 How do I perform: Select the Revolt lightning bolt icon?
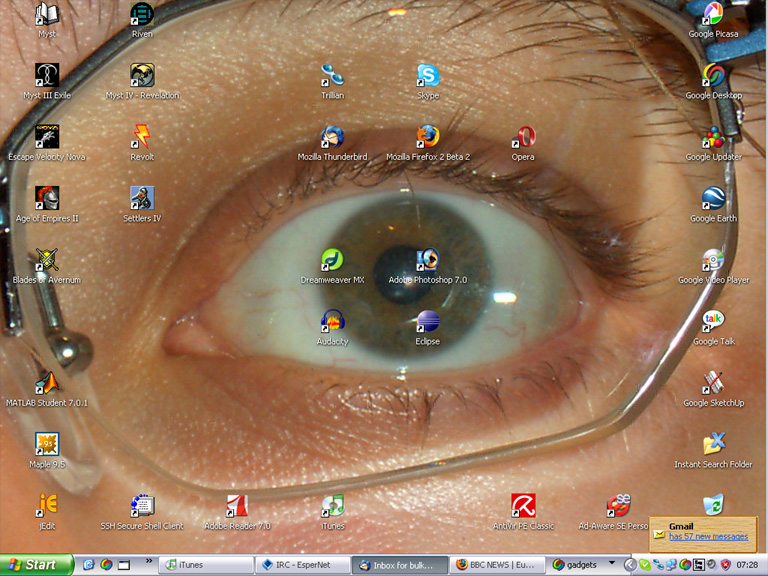pyautogui.click(x=142, y=144)
